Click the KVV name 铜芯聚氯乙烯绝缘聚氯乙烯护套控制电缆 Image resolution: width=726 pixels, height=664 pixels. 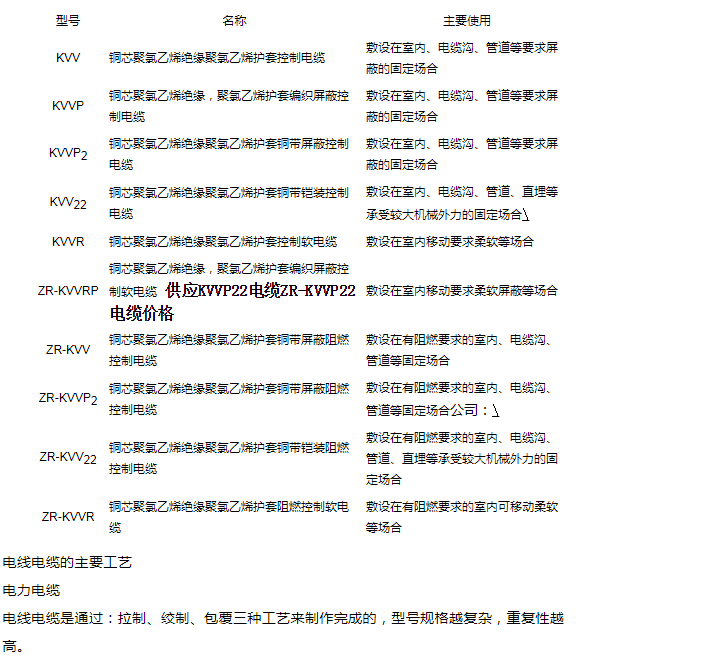[x=216, y=58]
